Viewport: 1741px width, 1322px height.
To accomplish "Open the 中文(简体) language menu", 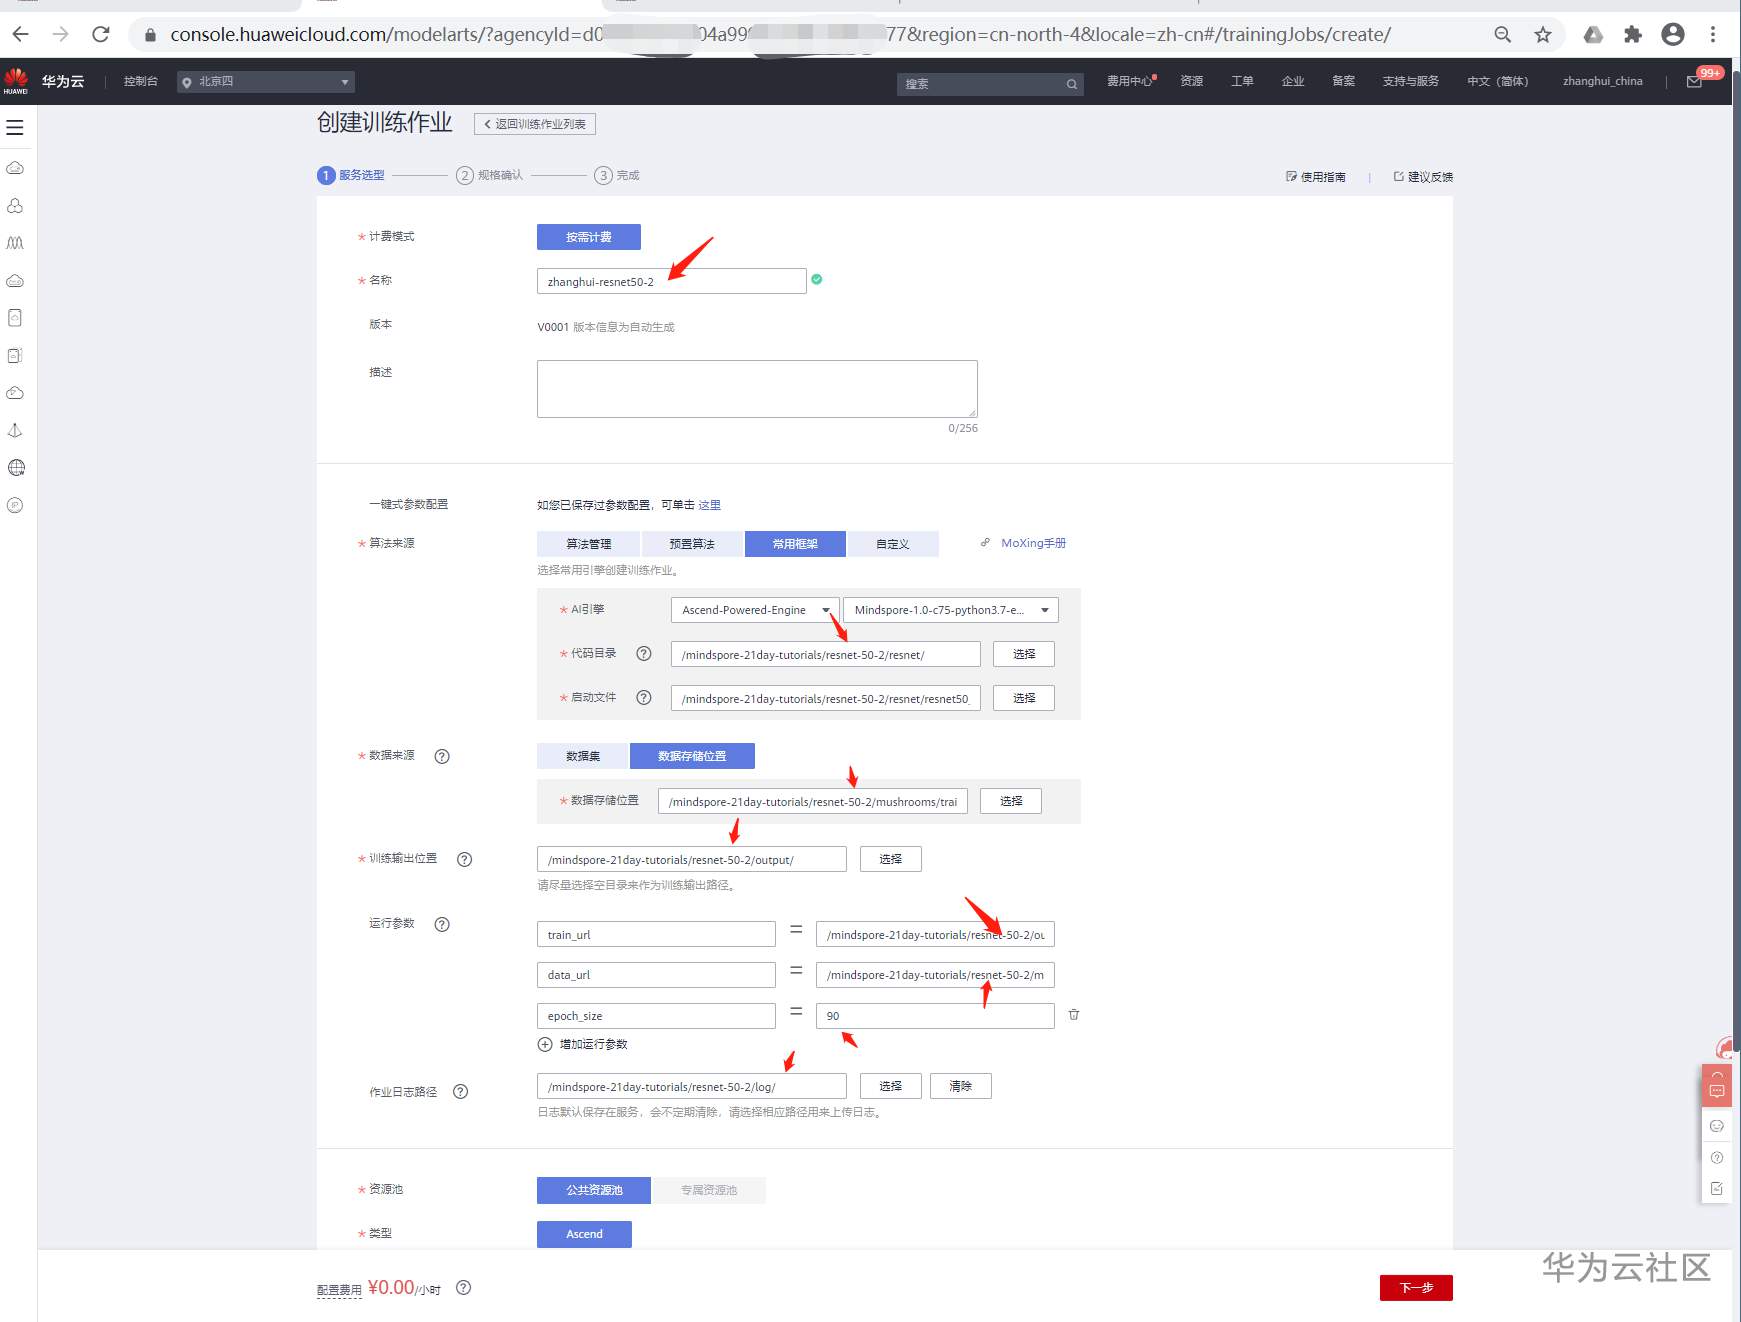I will (1498, 82).
